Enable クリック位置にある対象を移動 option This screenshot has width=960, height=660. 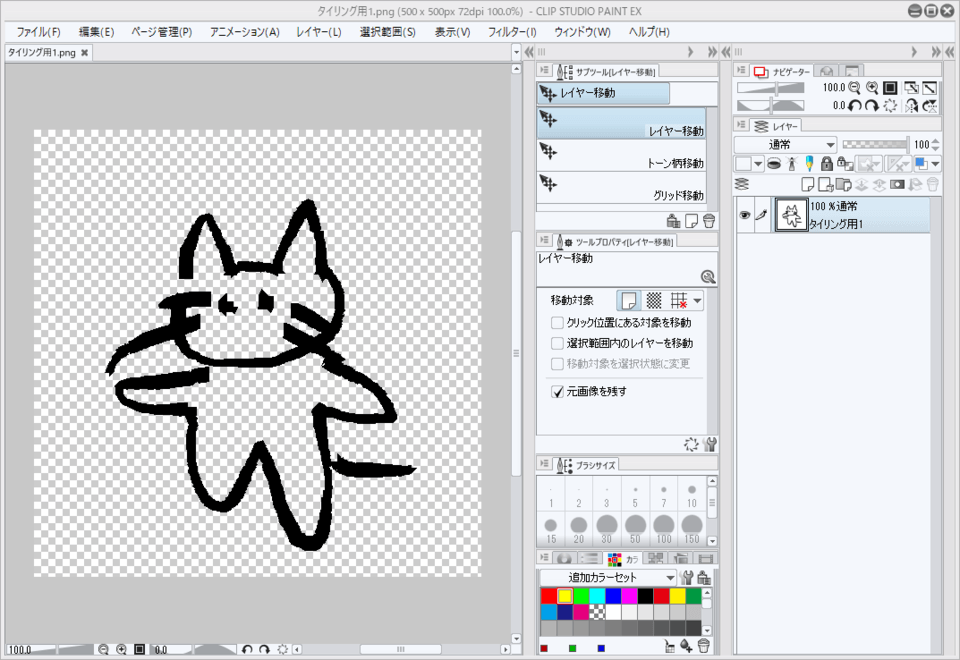[x=557, y=322]
